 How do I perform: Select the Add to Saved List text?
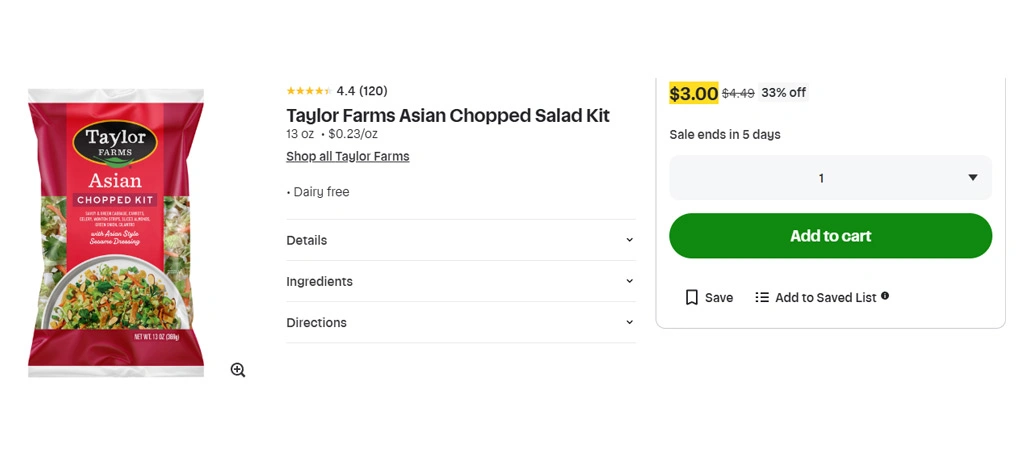(x=825, y=297)
